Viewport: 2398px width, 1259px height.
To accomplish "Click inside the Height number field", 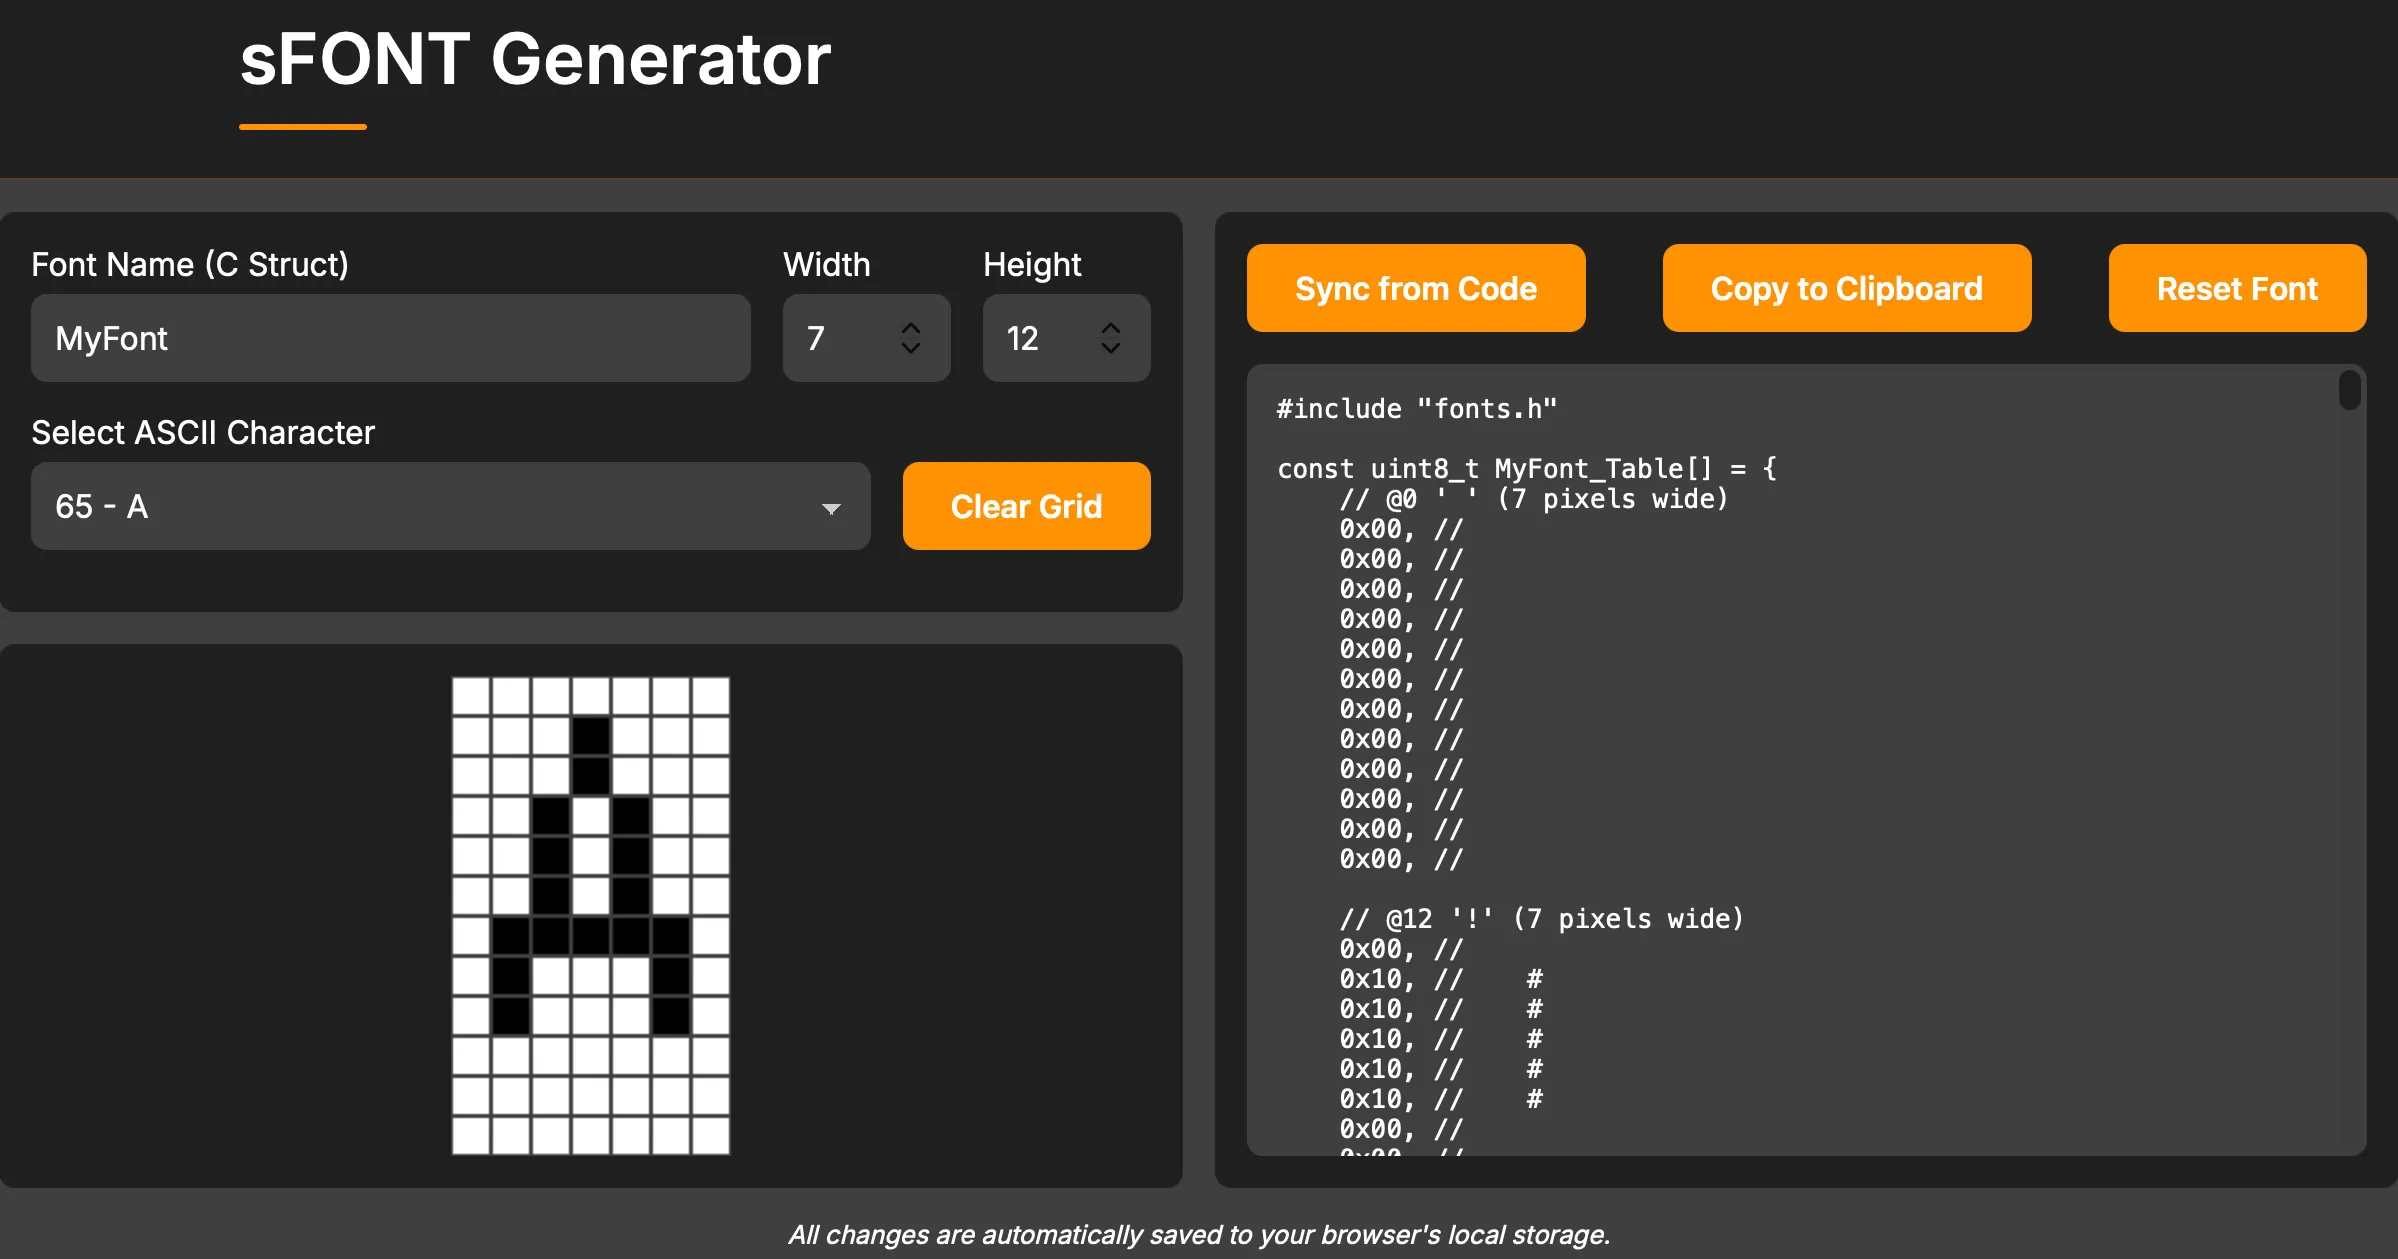I will coord(1040,338).
